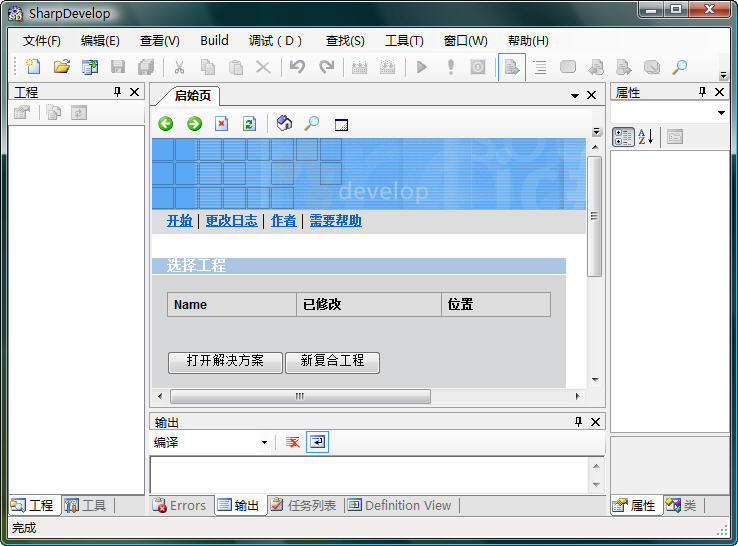Click the 打开解决方案 button
The height and width of the screenshot is (546, 738).
click(225, 362)
